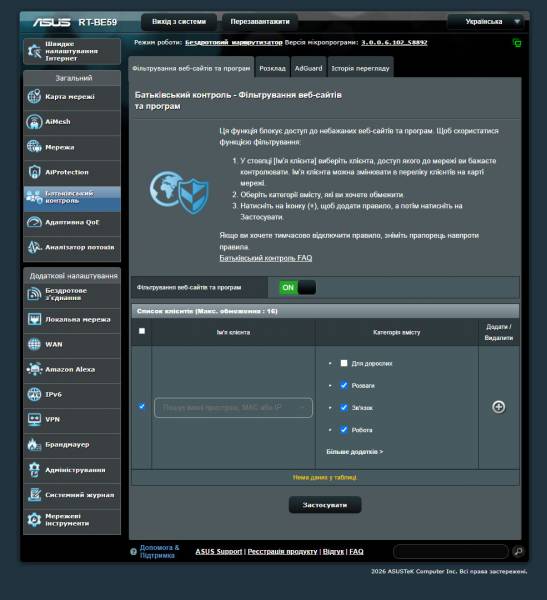Click the Застосувати button
Viewport: 547px width, 600px height.
click(x=325, y=505)
